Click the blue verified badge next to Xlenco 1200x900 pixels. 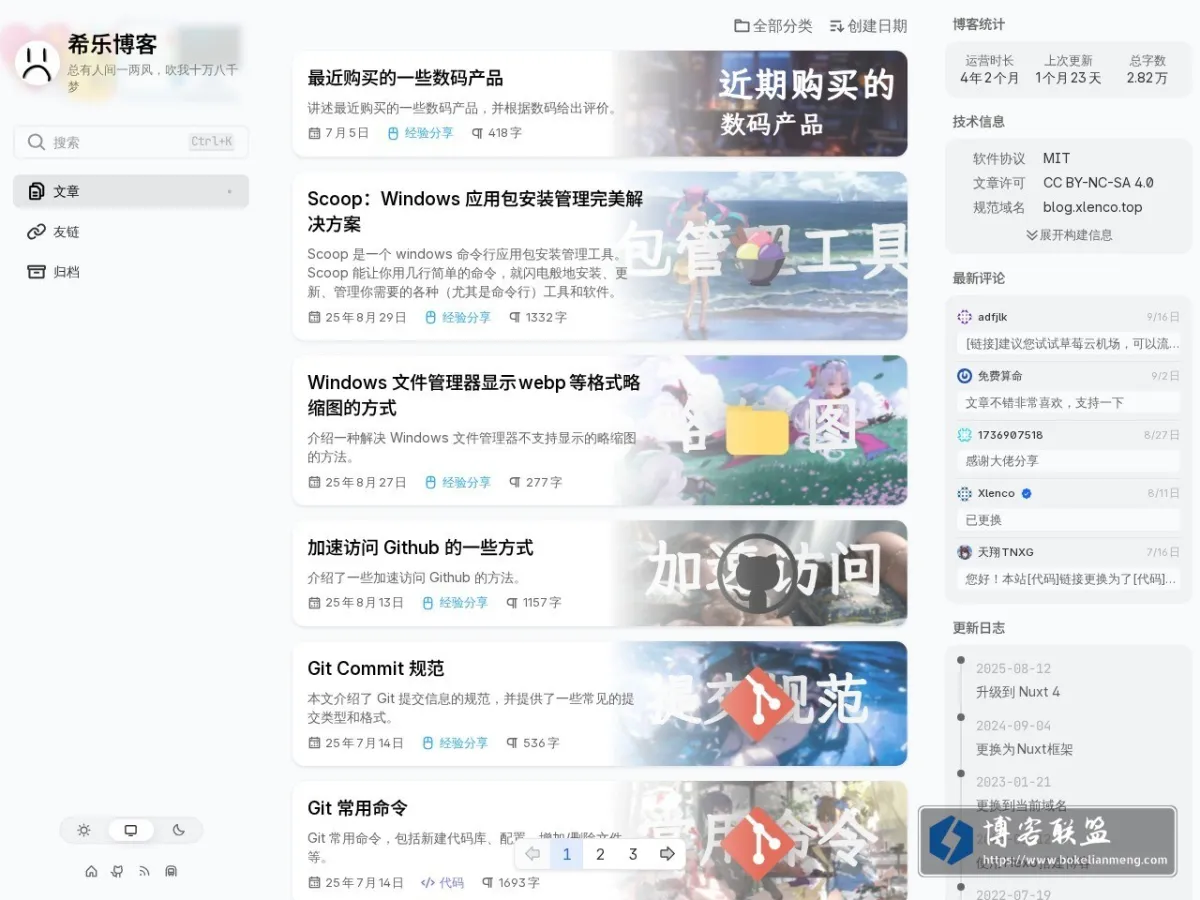(1026, 494)
